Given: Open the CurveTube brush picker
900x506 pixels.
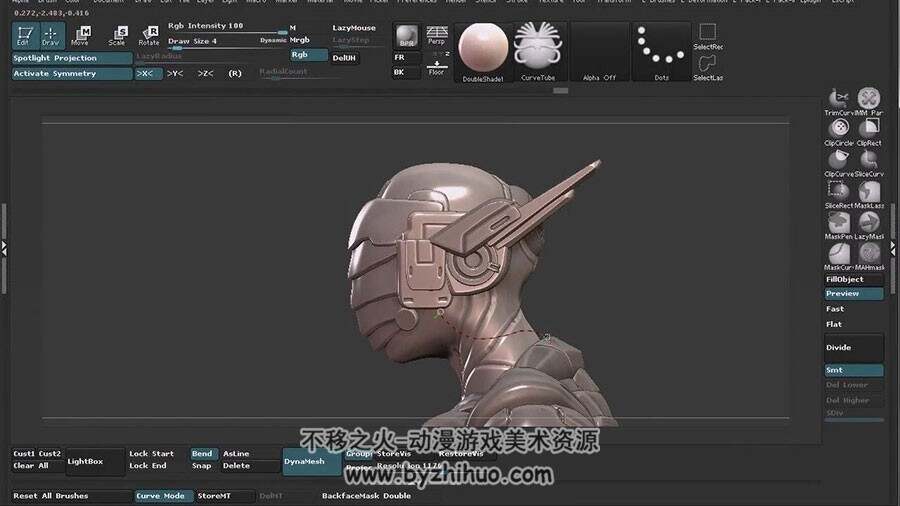Looking at the screenshot, I should [x=538, y=52].
